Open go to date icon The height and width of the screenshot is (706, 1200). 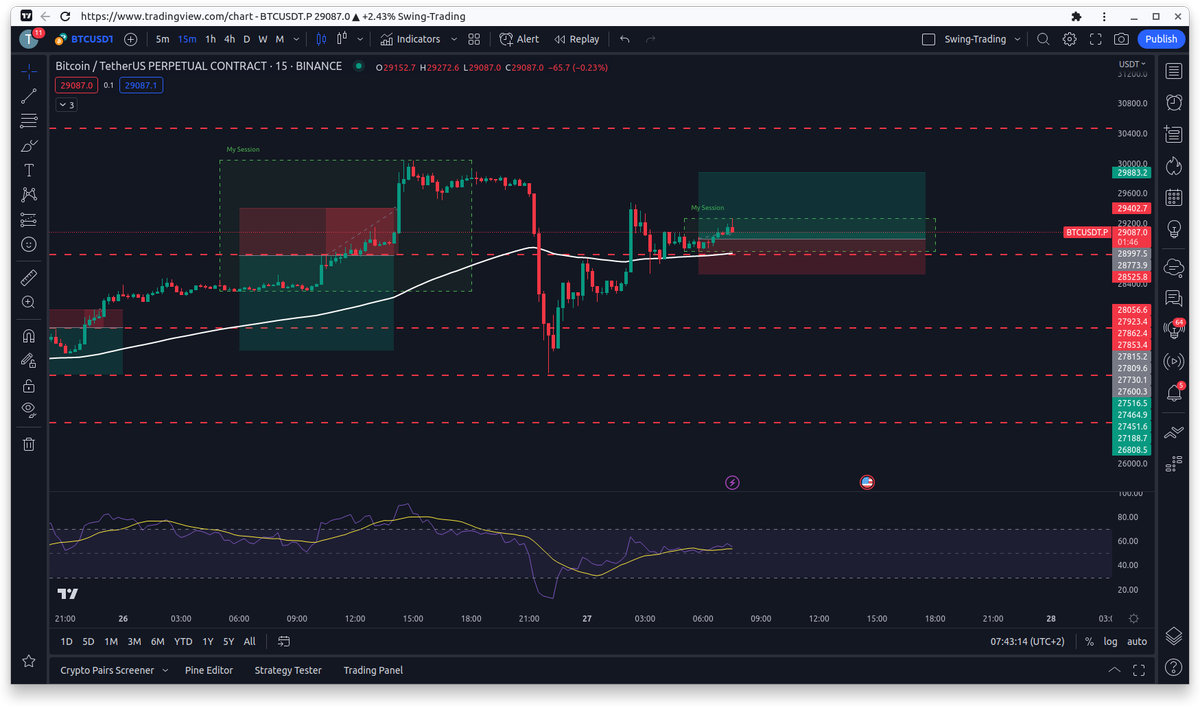[x=284, y=641]
